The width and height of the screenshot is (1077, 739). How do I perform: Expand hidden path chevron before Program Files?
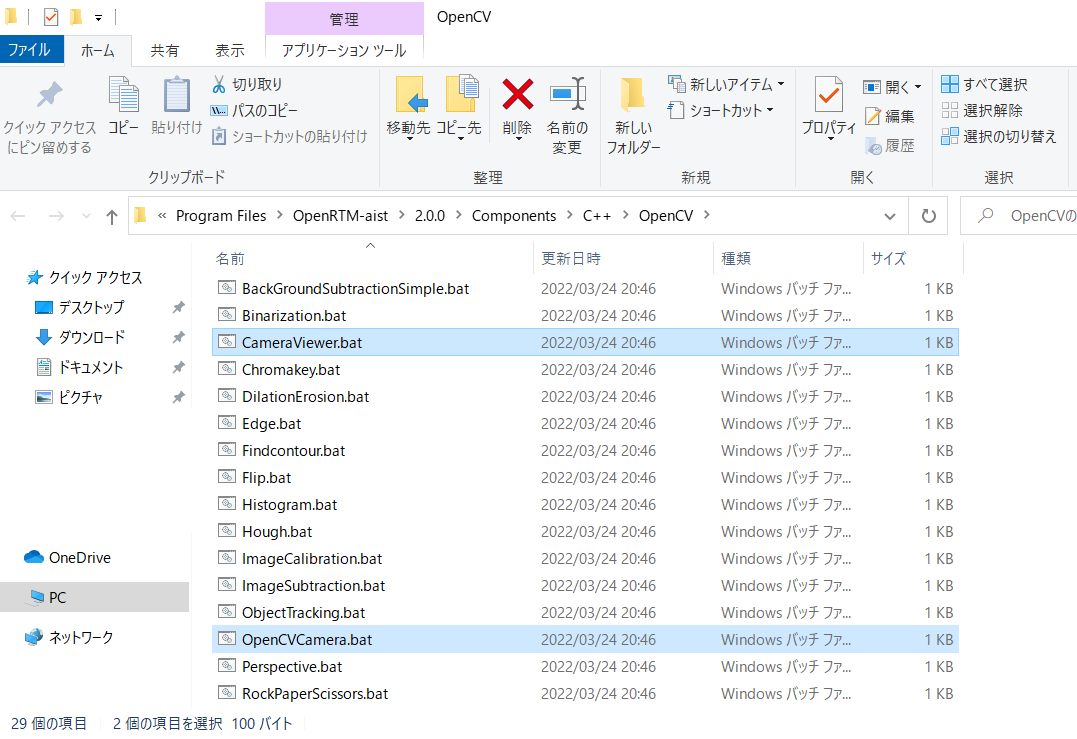162,216
